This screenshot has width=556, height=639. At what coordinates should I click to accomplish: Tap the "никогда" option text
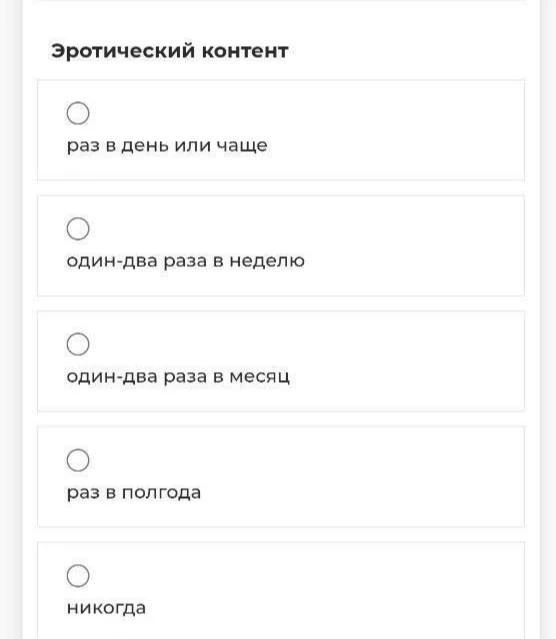[106, 608]
